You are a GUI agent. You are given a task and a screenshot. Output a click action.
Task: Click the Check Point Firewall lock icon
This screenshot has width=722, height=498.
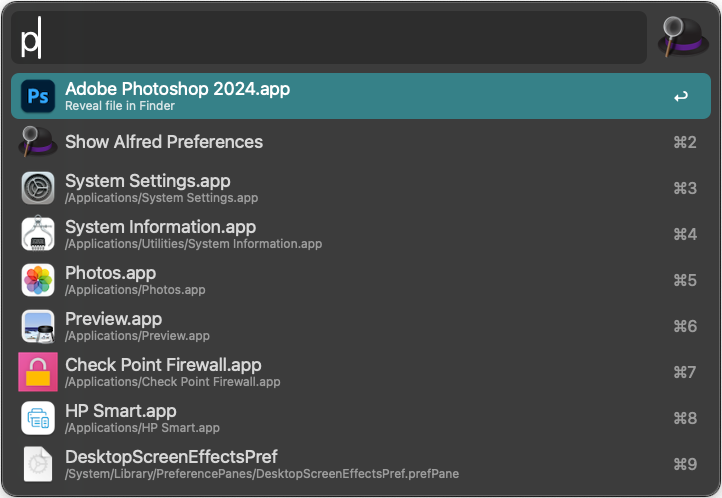coord(38,372)
